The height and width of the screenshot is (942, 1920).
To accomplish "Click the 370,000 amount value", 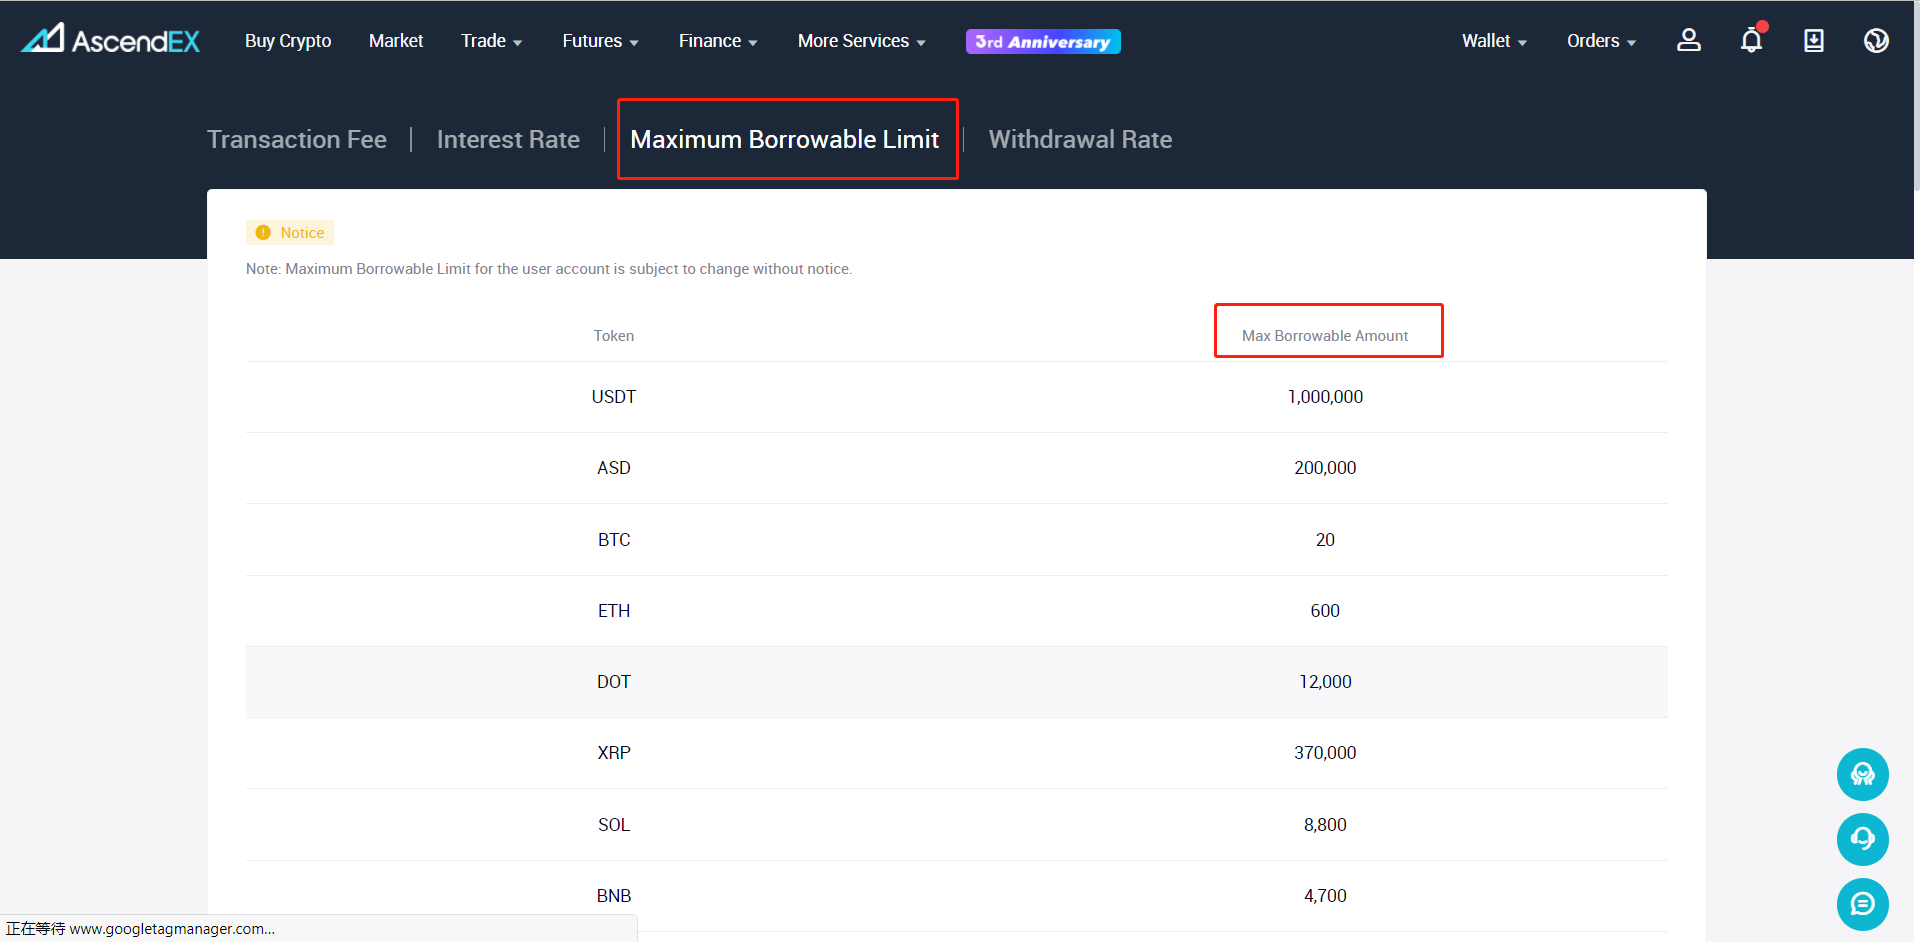I will click(1325, 753).
